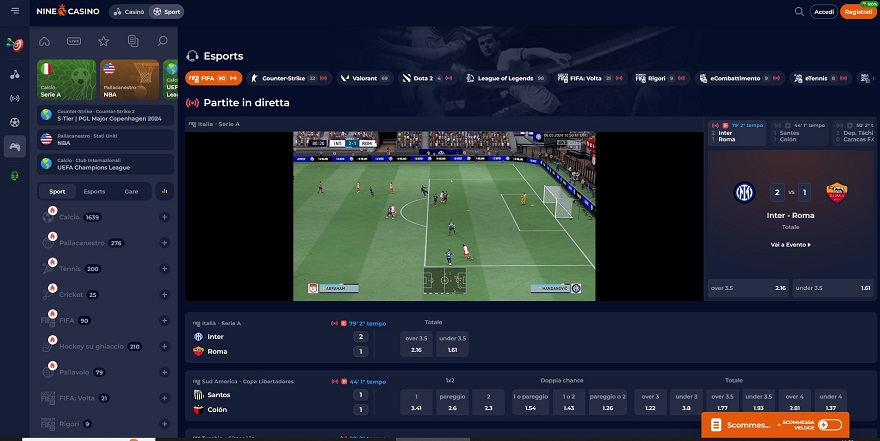Click the gamepad esports icon in left rail

point(15,147)
